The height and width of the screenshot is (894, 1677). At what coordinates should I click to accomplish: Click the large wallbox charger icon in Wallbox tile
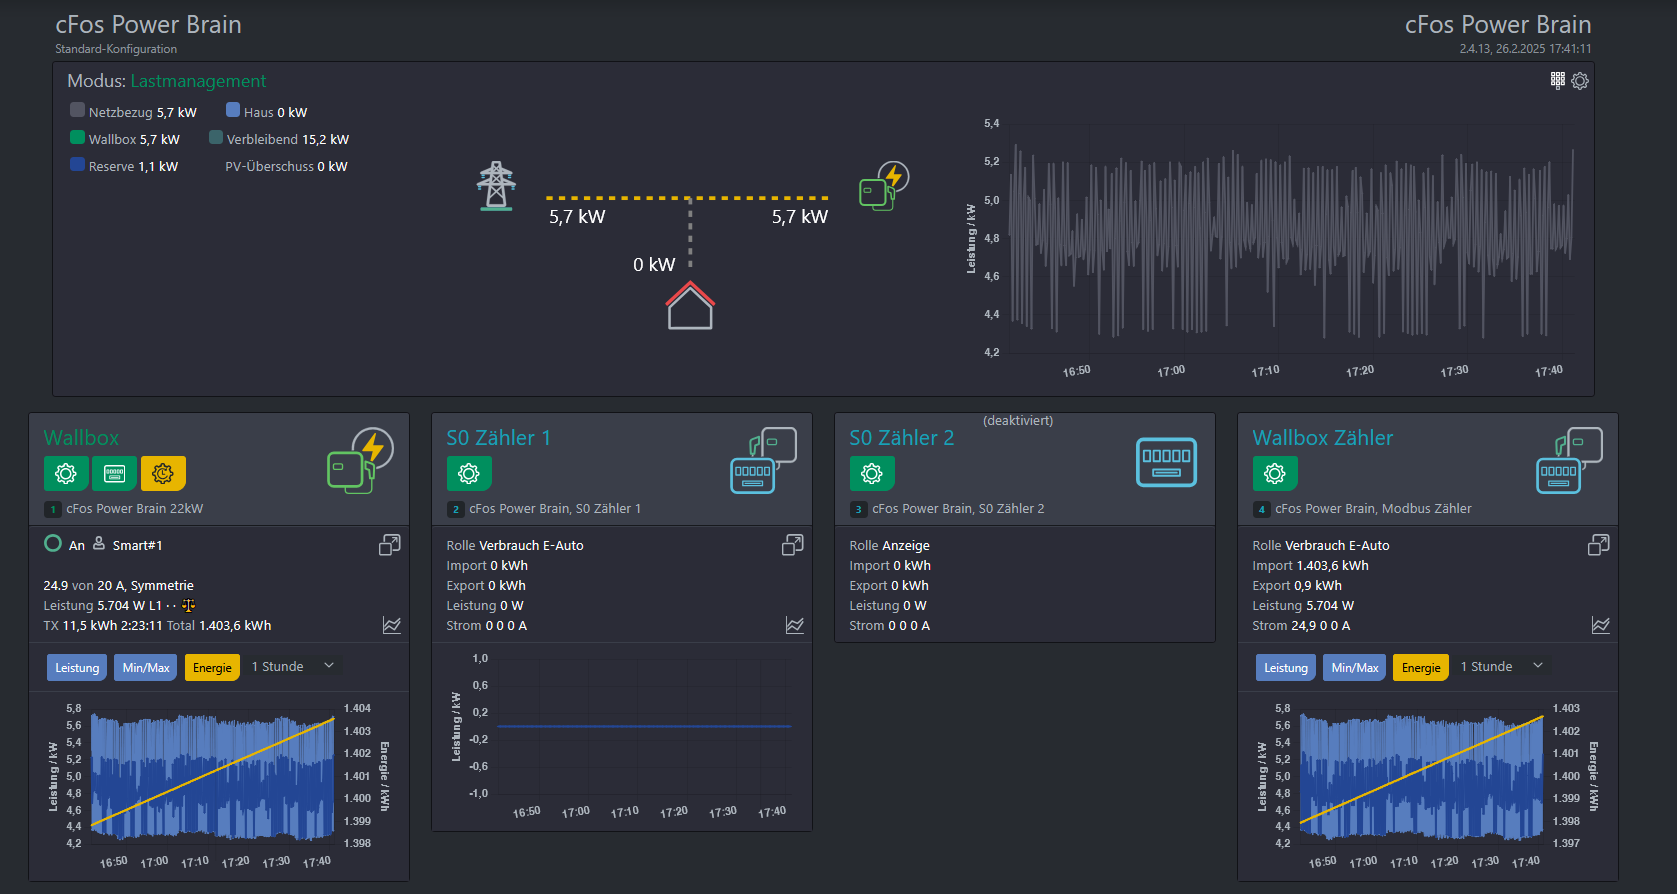click(360, 461)
